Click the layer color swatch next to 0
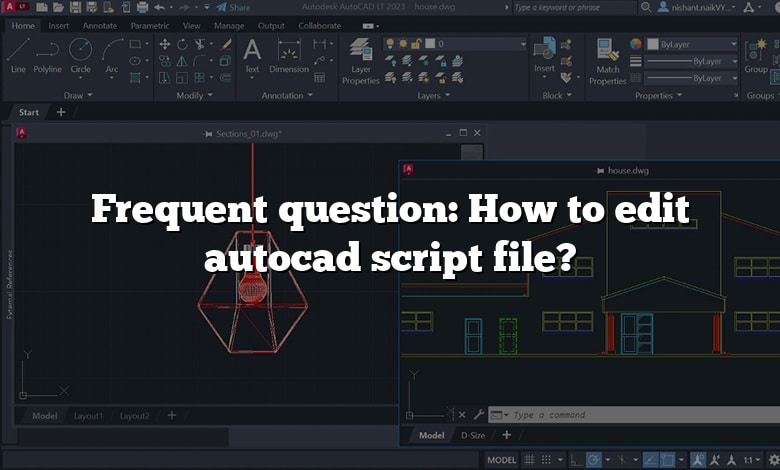The width and height of the screenshot is (780, 470). pyautogui.click(x=430, y=44)
